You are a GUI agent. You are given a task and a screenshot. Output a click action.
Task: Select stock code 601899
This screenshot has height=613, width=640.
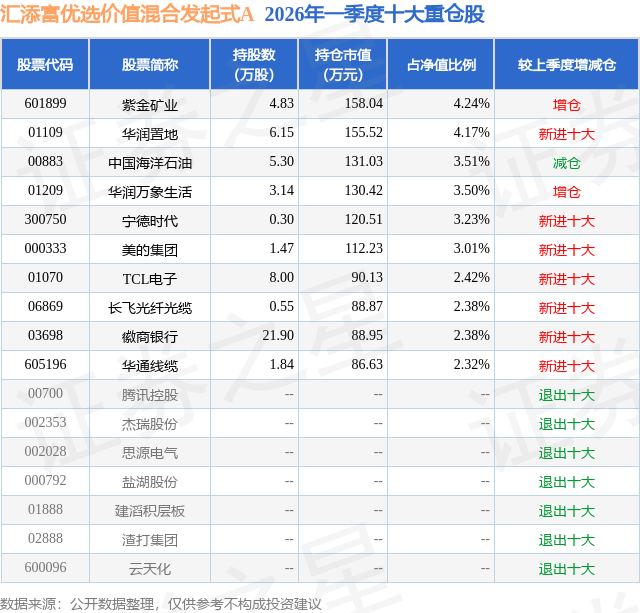[x=45, y=104]
